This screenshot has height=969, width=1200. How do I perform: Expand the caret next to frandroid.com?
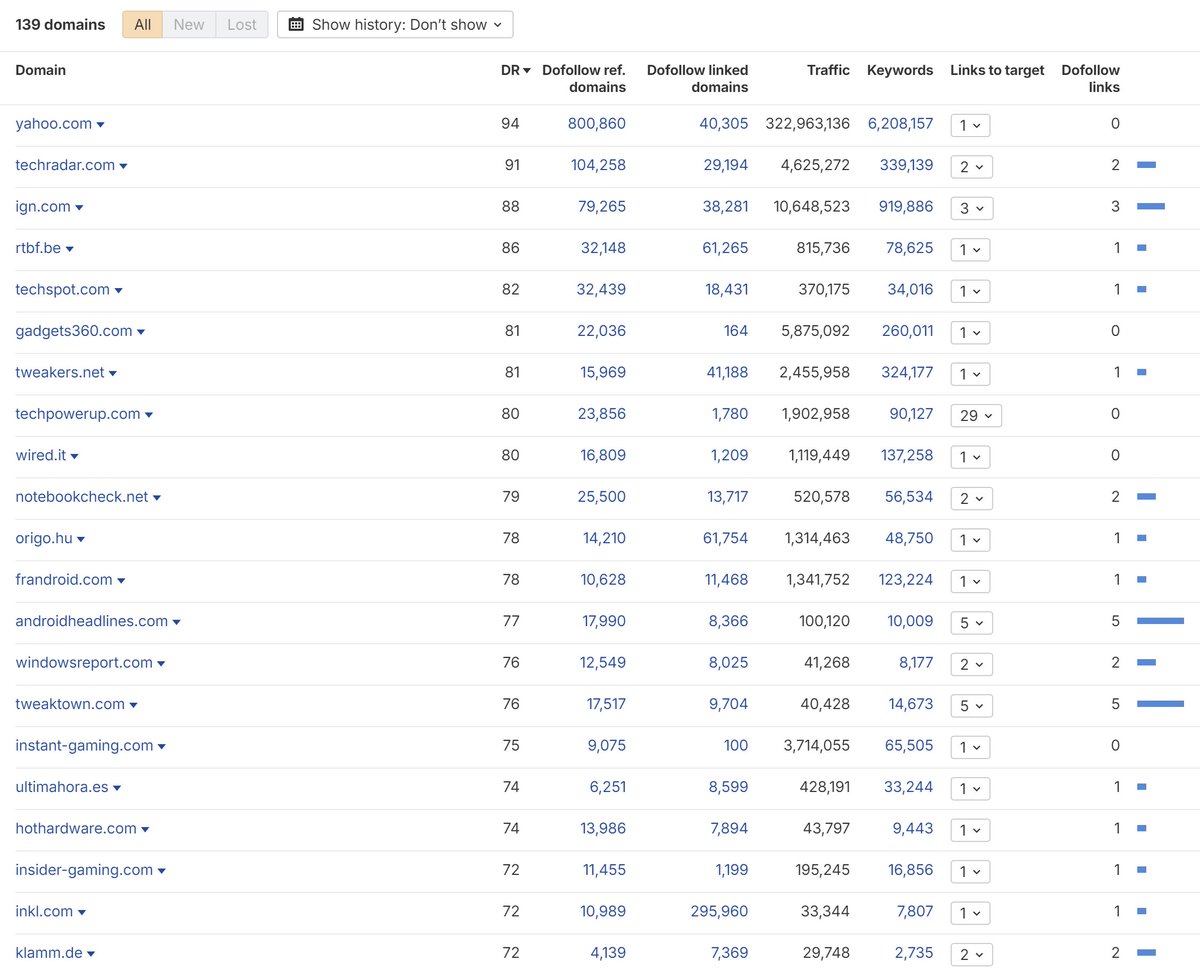pyautogui.click(x=121, y=581)
